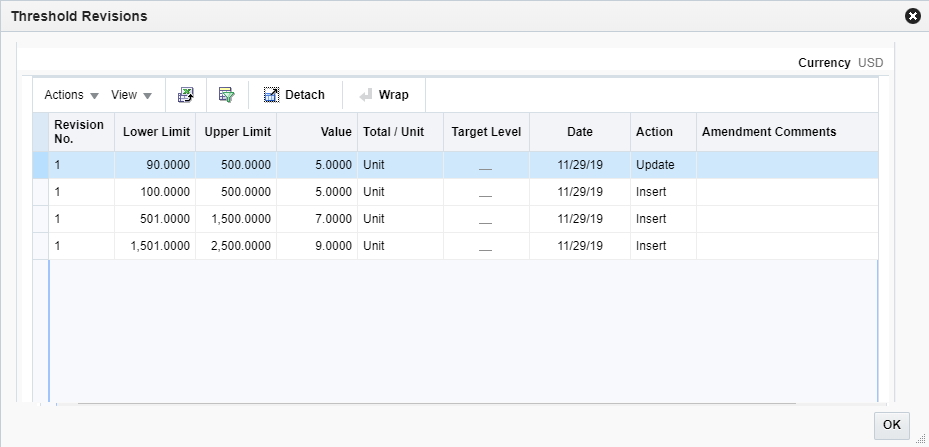The image size is (929, 447).
Task: Close the Threshold Revisions dialog
Action: click(x=913, y=17)
